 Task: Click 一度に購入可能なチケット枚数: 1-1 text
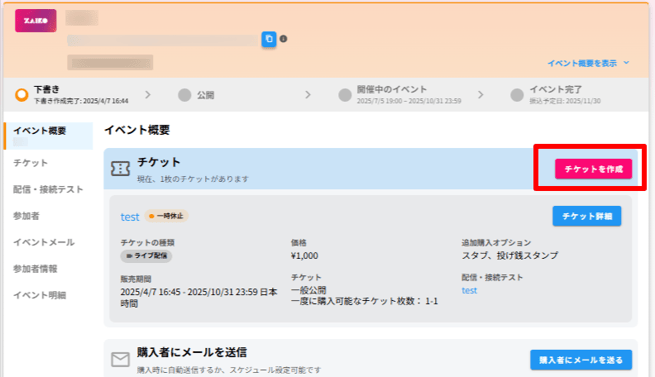364,301
